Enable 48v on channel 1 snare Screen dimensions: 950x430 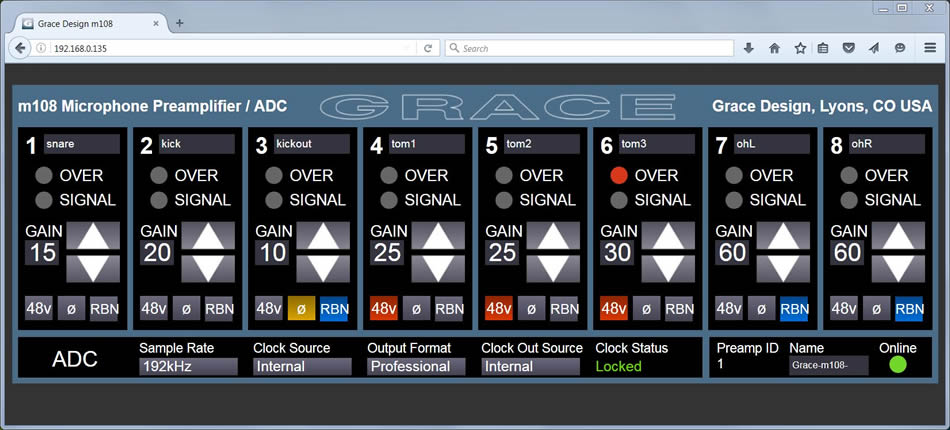39,309
